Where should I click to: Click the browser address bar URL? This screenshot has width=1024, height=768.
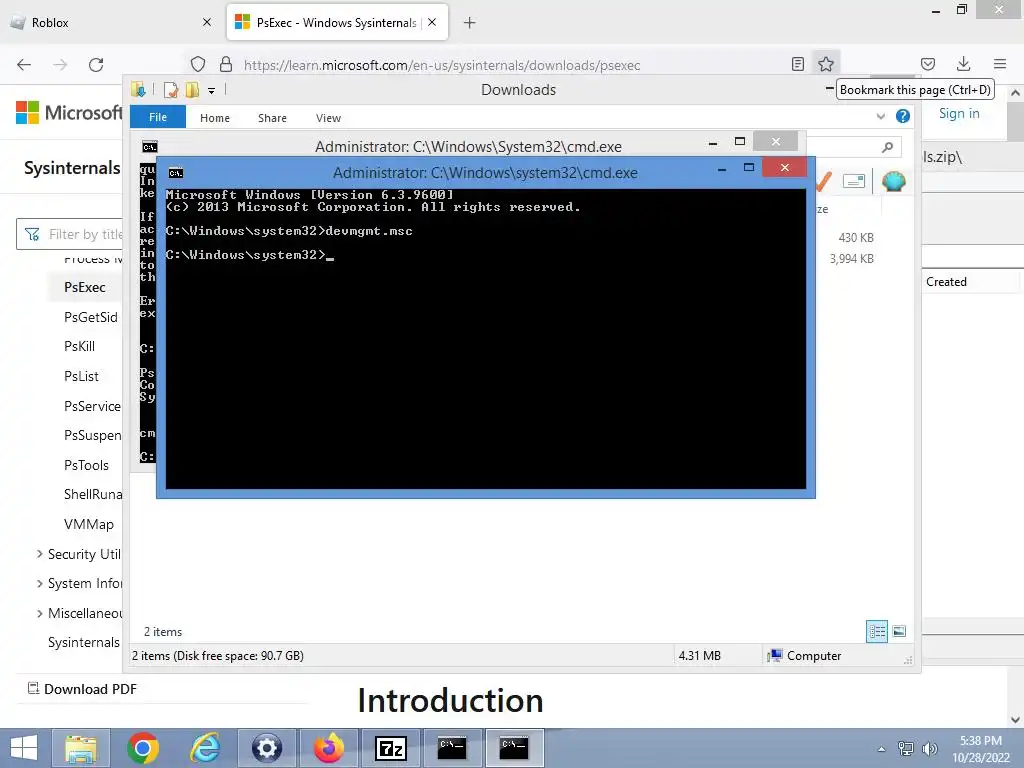coord(442,65)
